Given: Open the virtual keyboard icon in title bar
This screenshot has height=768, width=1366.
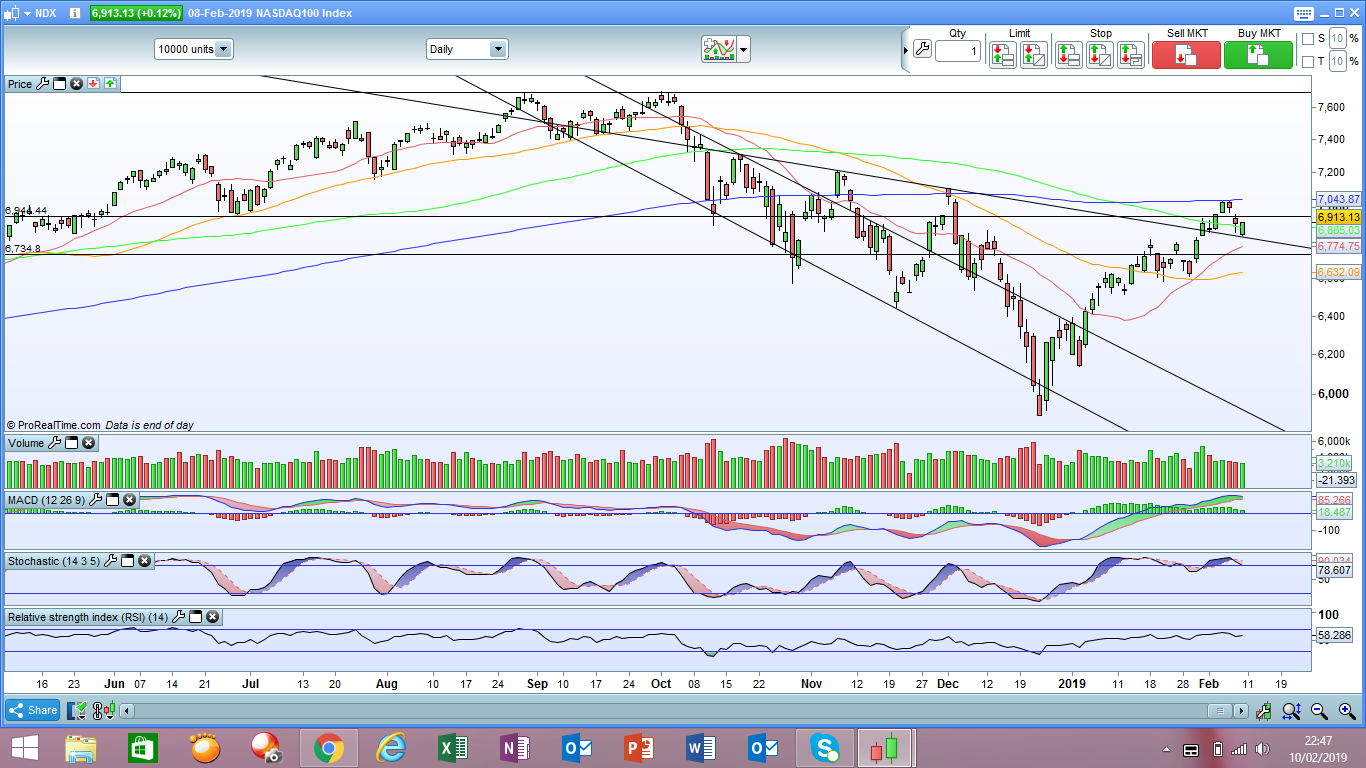Looking at the screenshot, I should pyautogui.click(x=1303, y=13).
